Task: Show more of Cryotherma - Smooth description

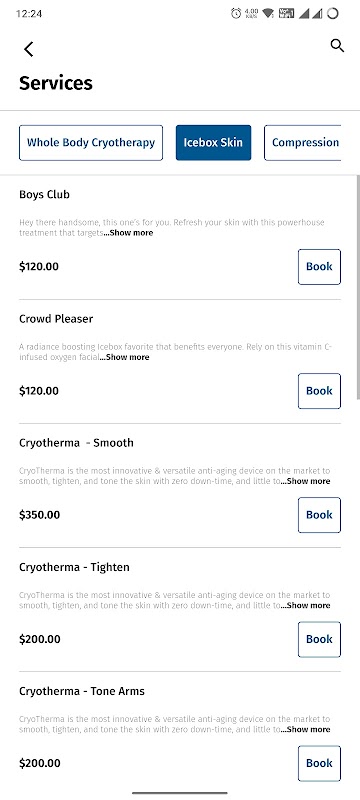Action: pyautogui.click(x=305, y=481)
